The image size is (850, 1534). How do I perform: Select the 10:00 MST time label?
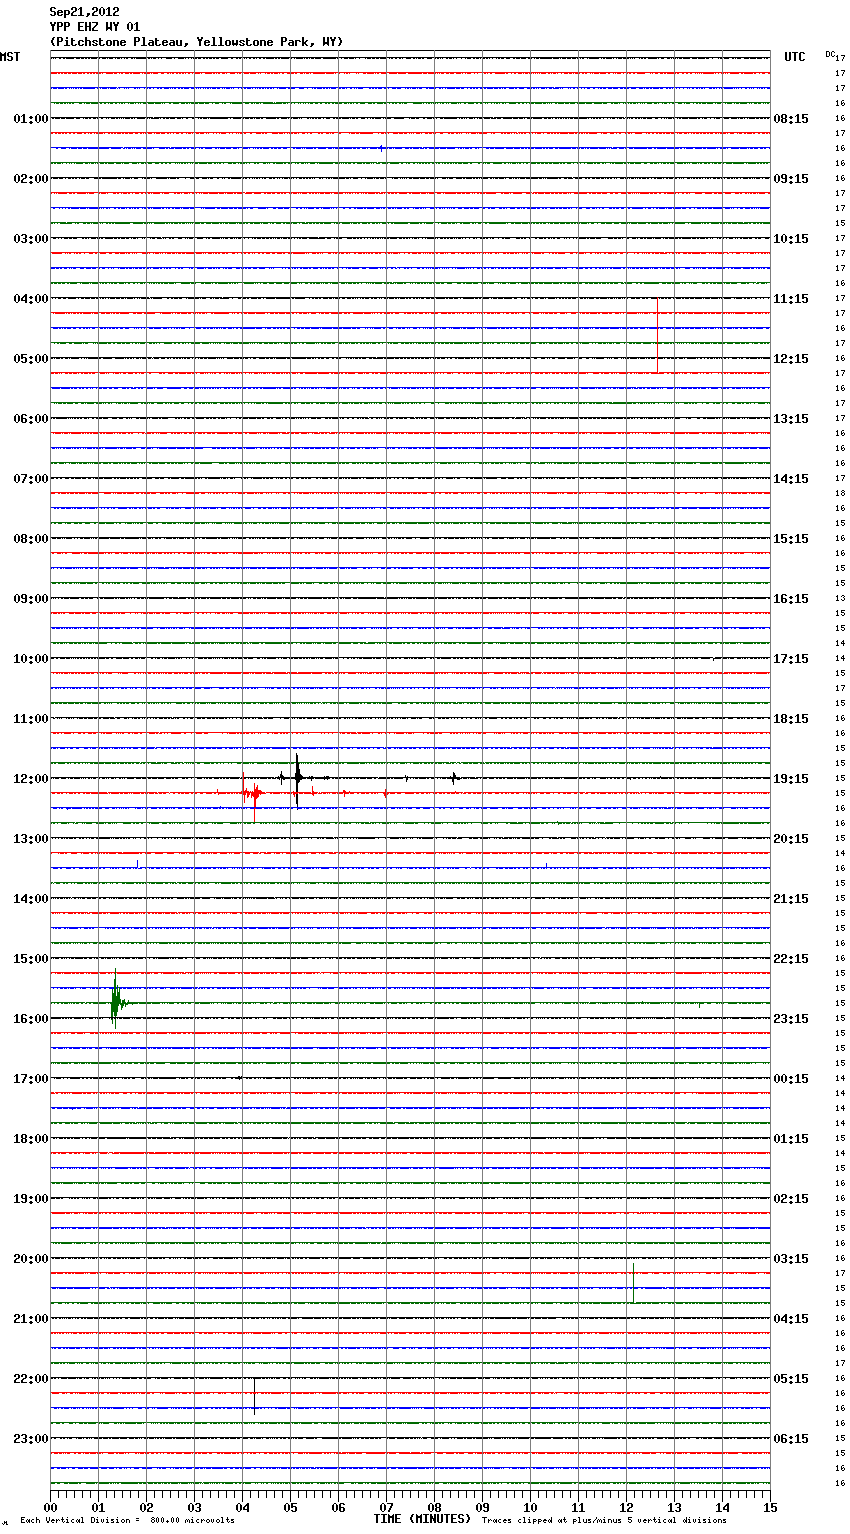(31, 659)
